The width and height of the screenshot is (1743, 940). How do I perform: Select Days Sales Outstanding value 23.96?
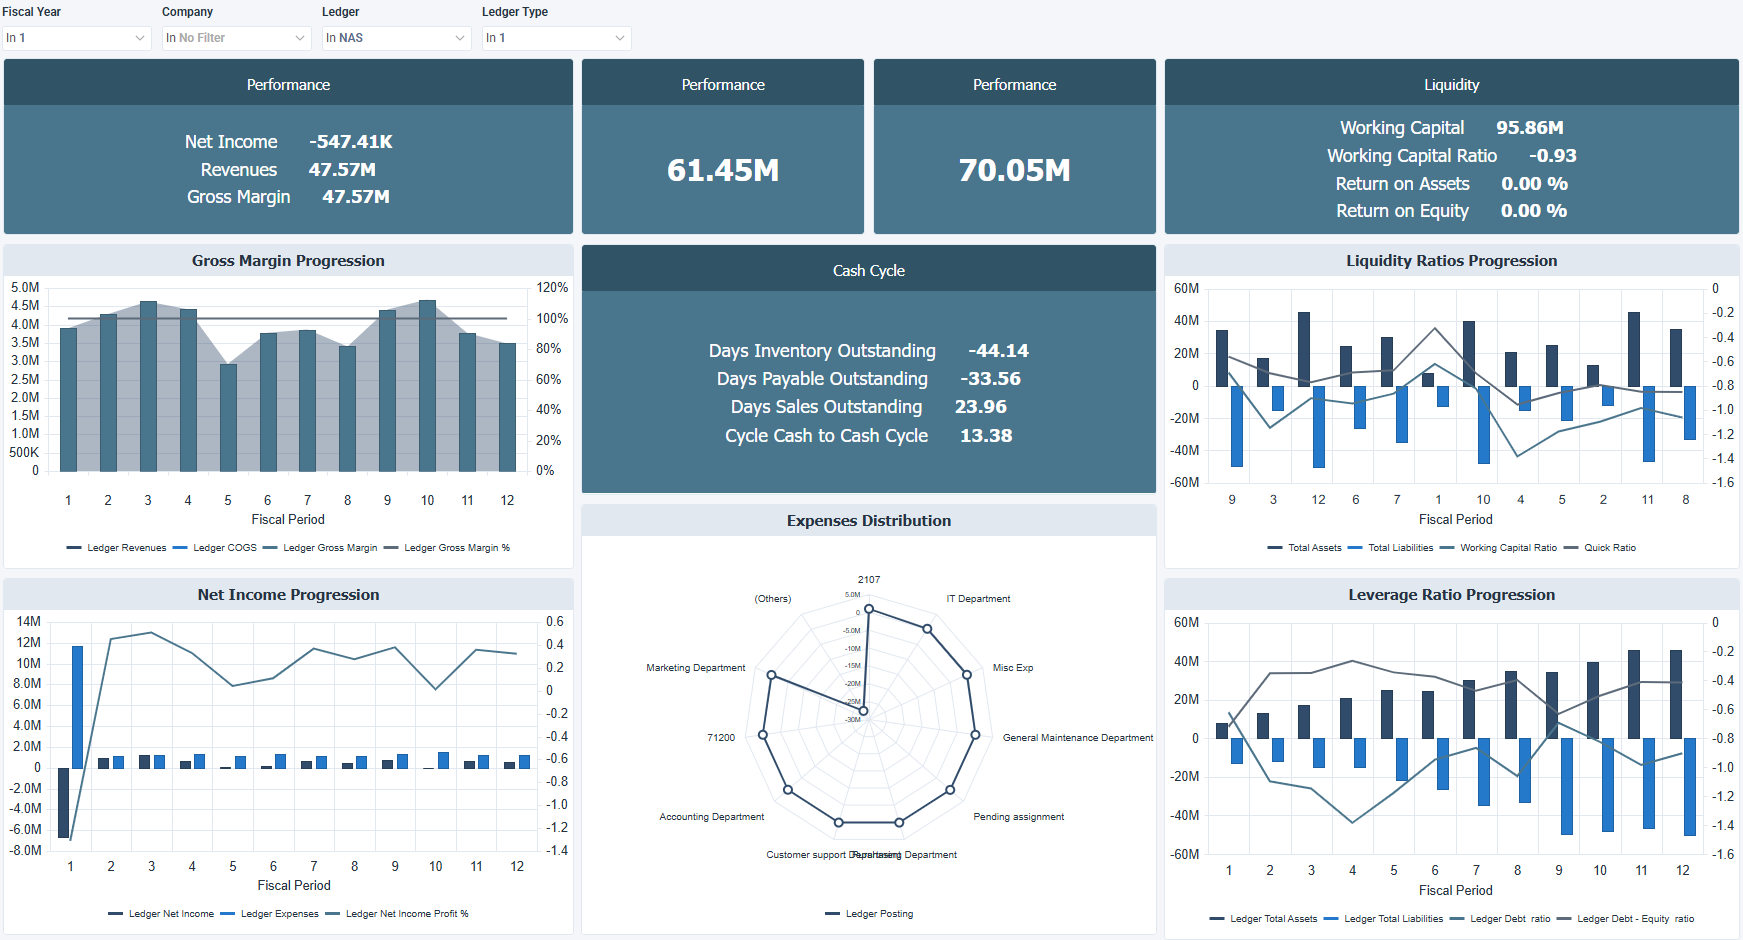click(x=981, y=407)
